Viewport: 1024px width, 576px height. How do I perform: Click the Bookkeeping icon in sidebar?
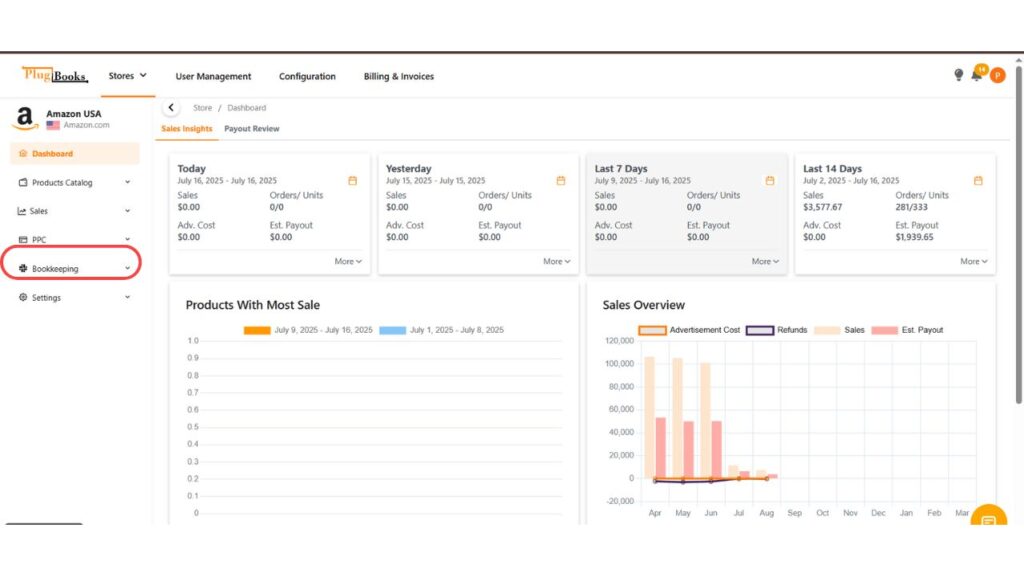(23, 268)
